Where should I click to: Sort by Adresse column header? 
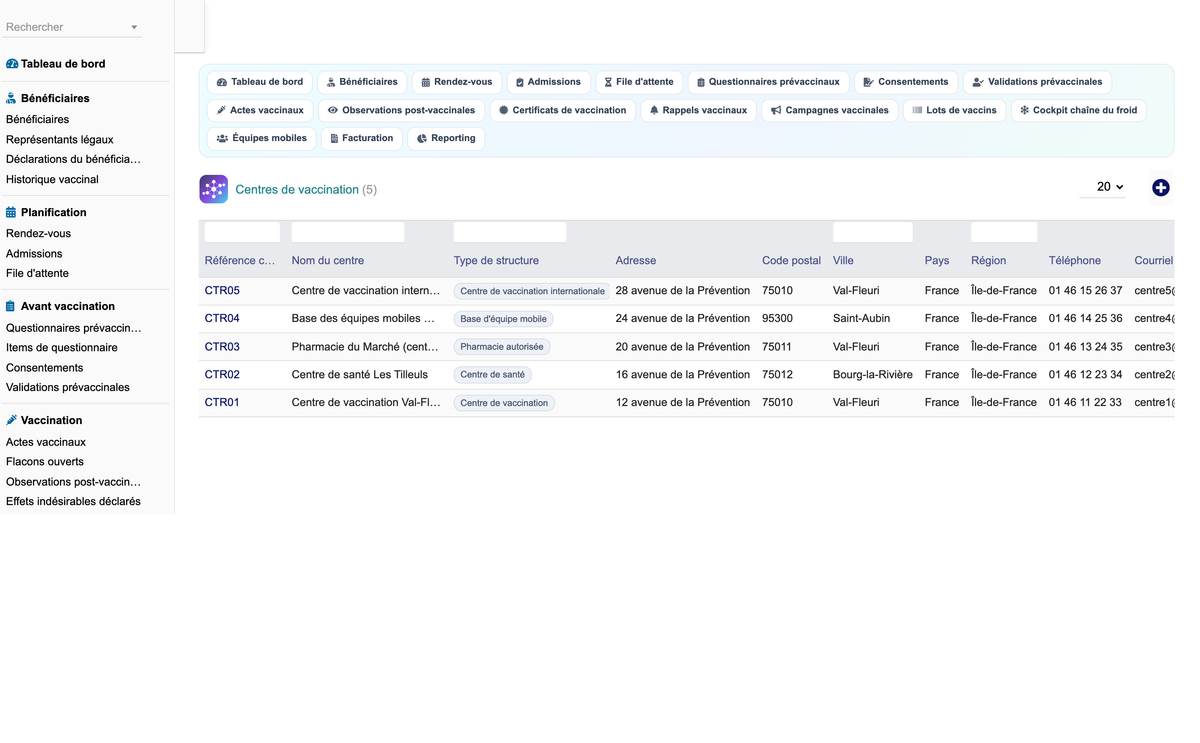636,261
